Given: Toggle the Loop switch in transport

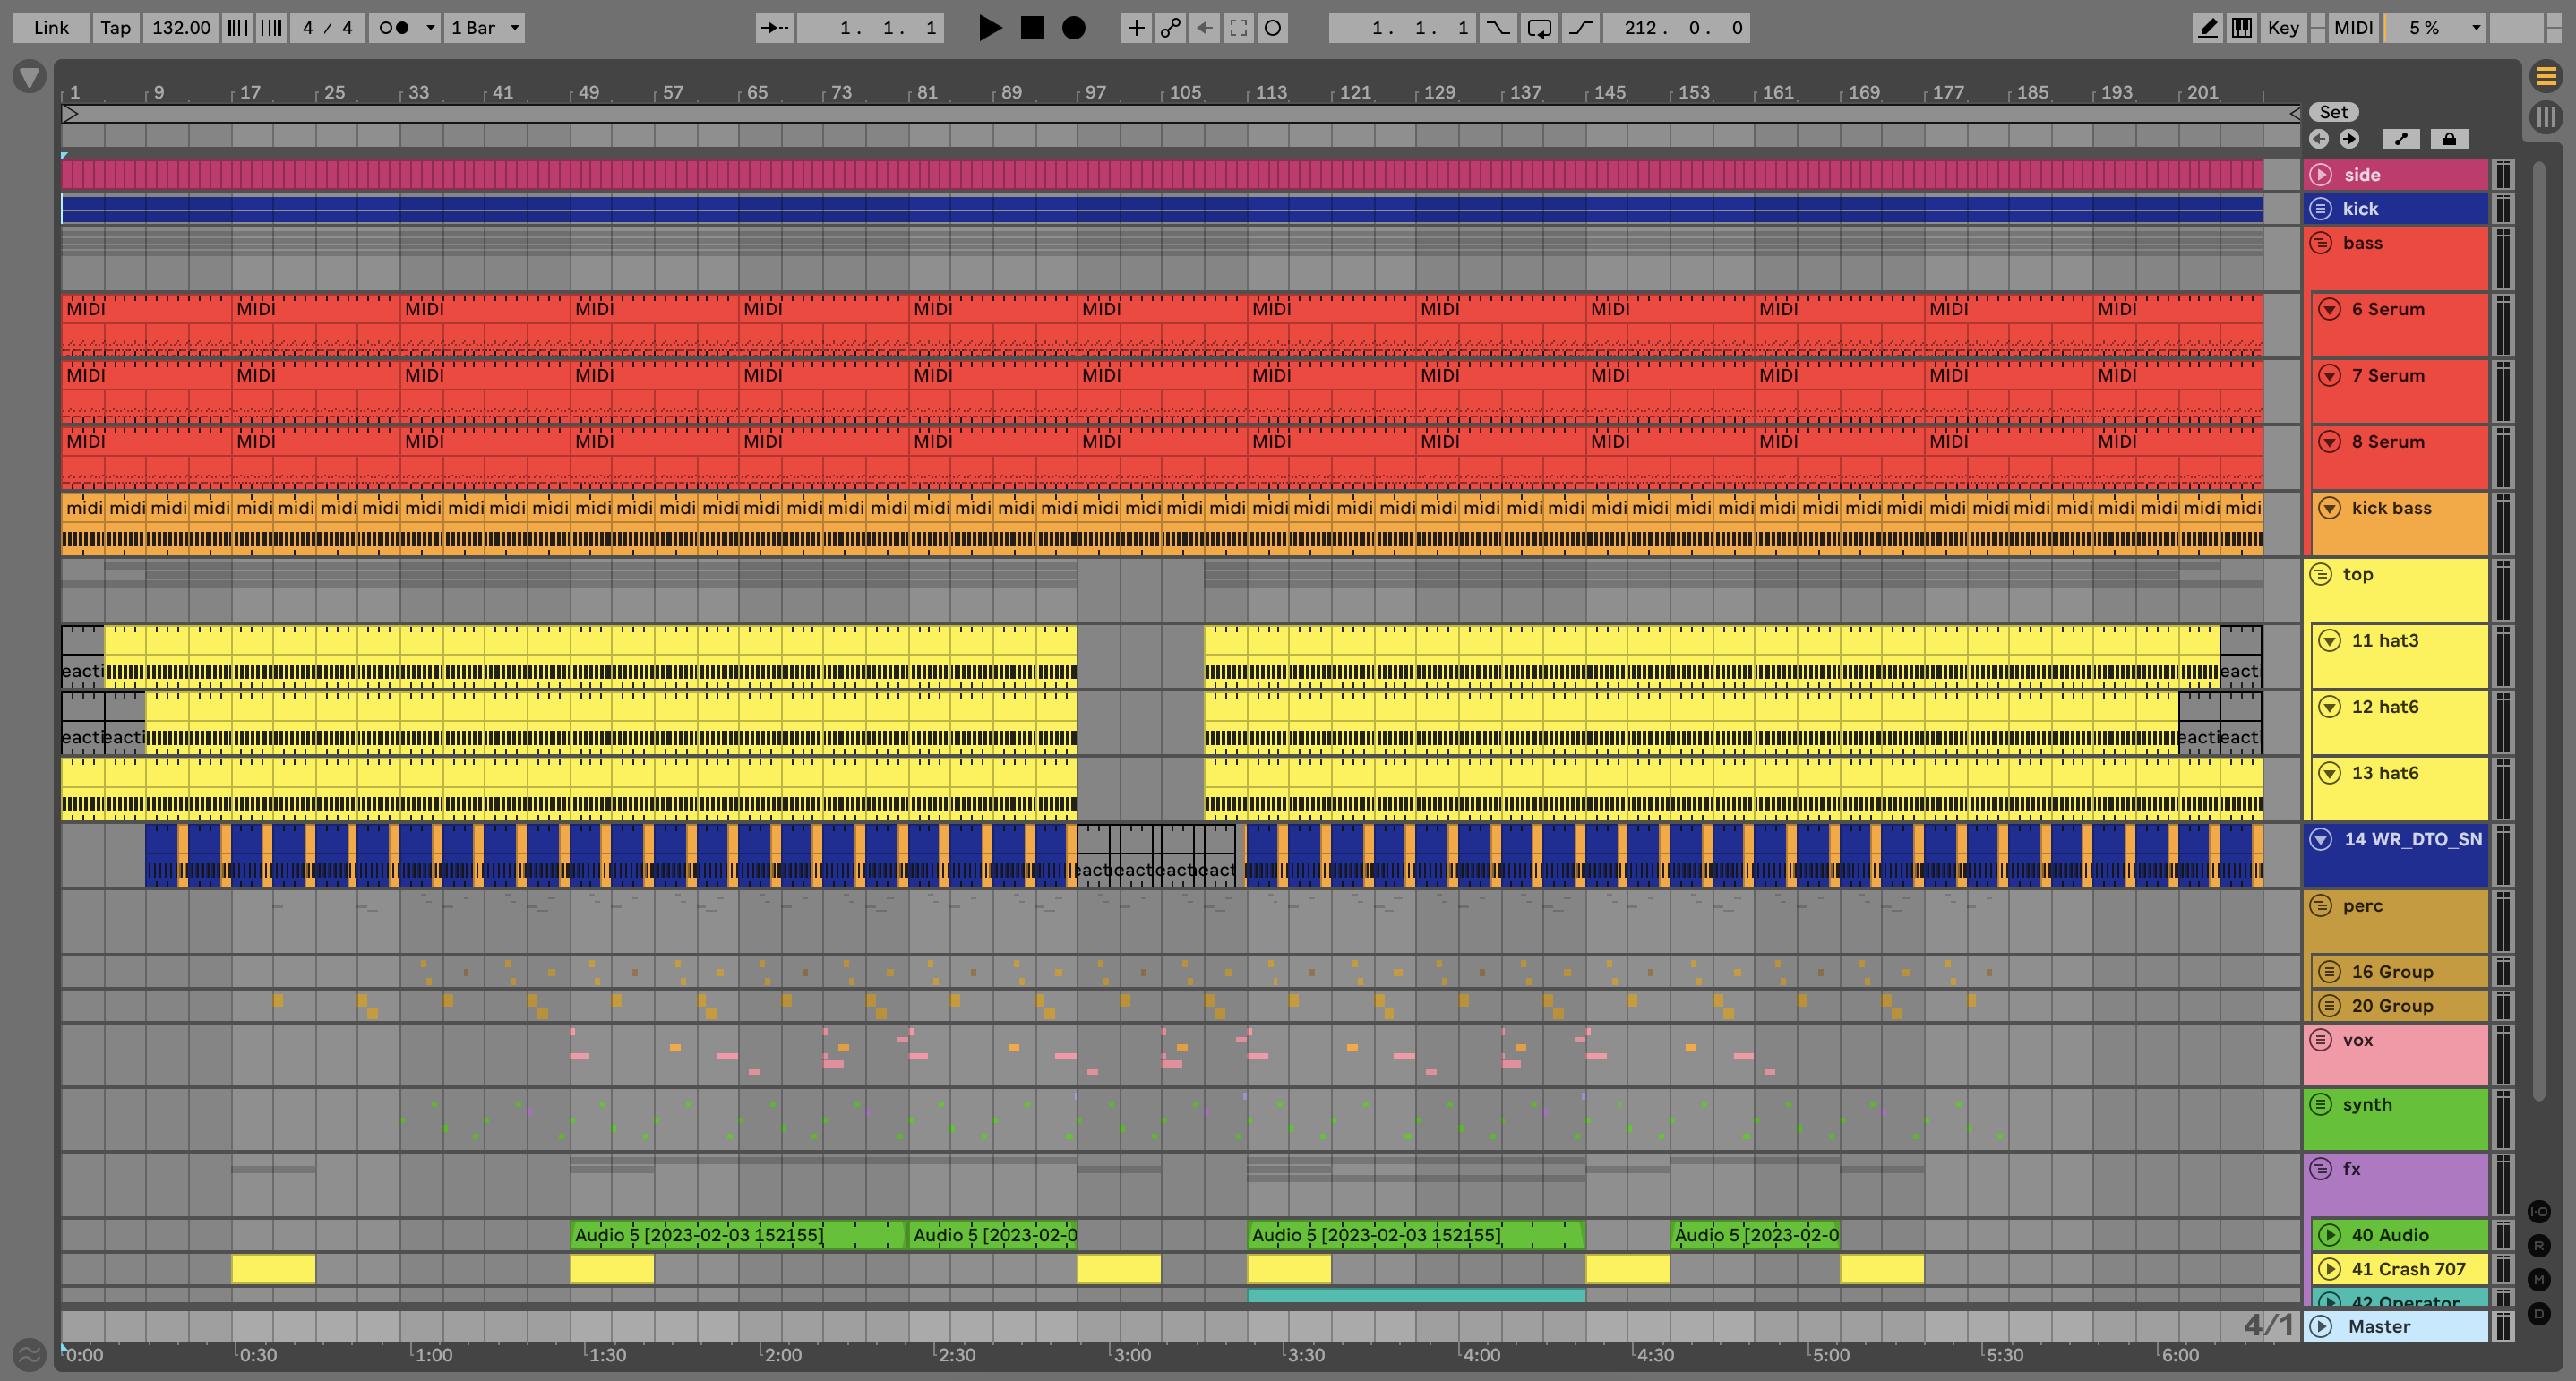Looking at the screenshot, I should click(1539, 28).
